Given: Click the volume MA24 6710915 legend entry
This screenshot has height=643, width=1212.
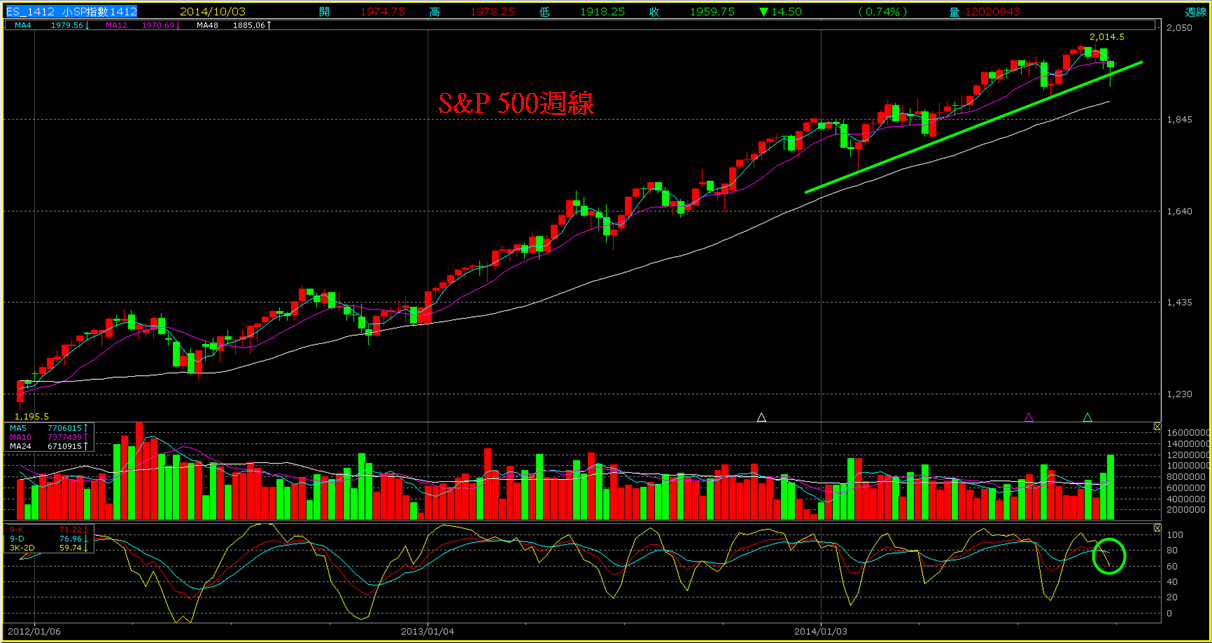Looking at the screenshot, I should [48, 445].
